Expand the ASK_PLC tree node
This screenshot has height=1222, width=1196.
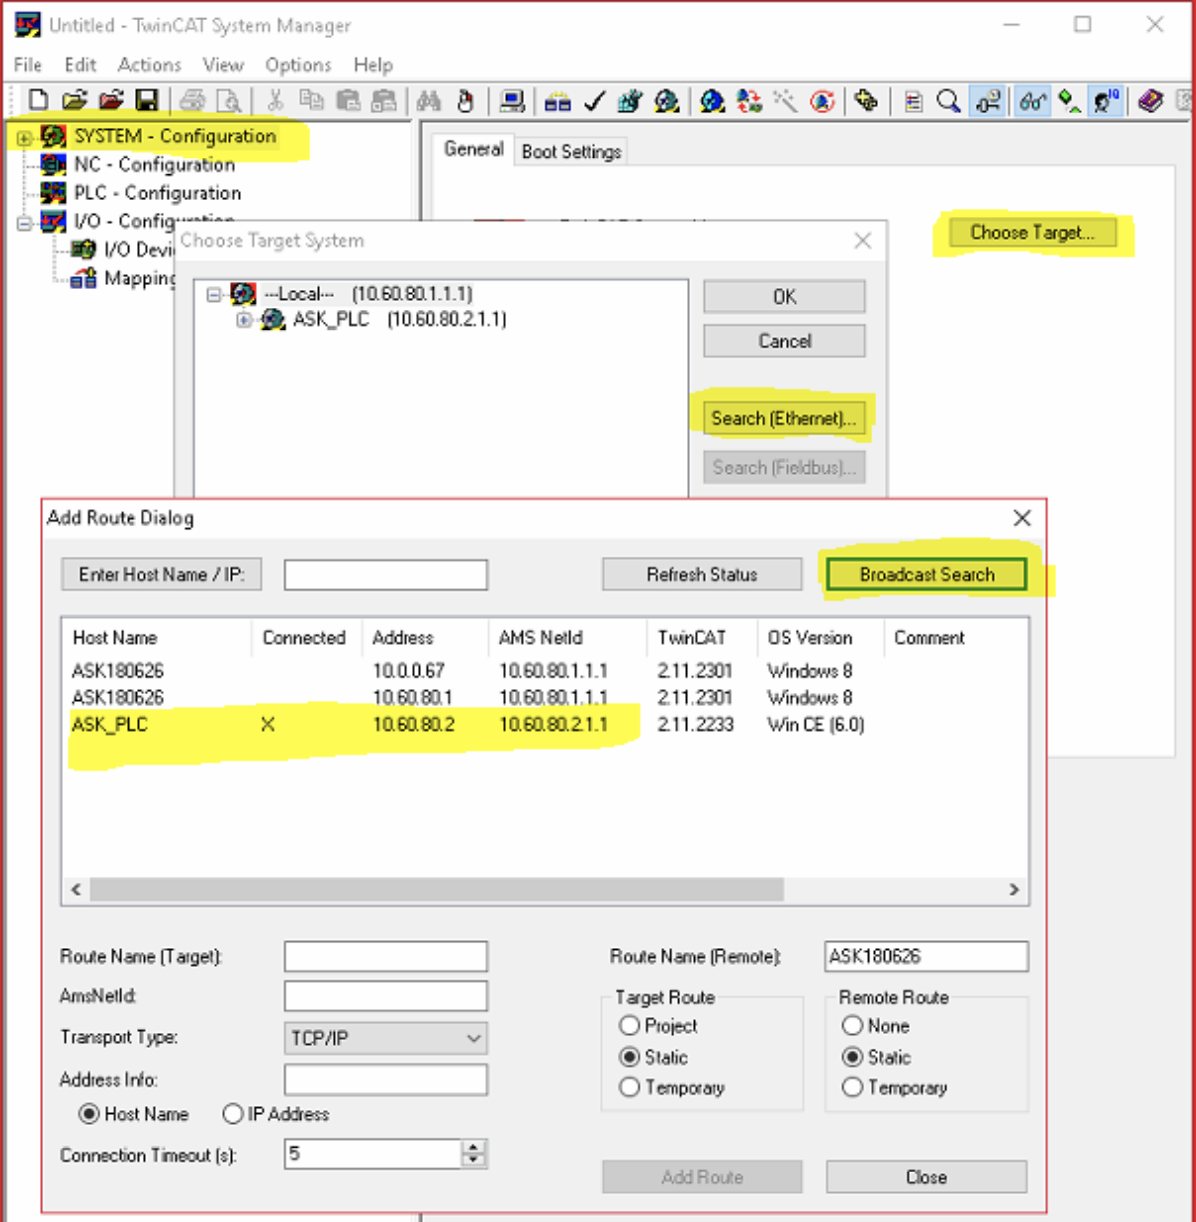(243, 320)
